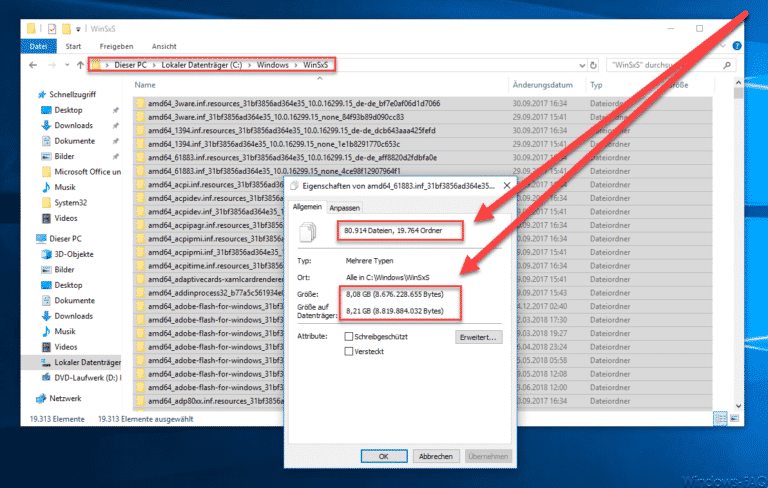Viewport: 768px width, 488px height.
Task: Open 3D-Objekte in navigation pane
Action: pyautogui.click(x=73, y=254)
